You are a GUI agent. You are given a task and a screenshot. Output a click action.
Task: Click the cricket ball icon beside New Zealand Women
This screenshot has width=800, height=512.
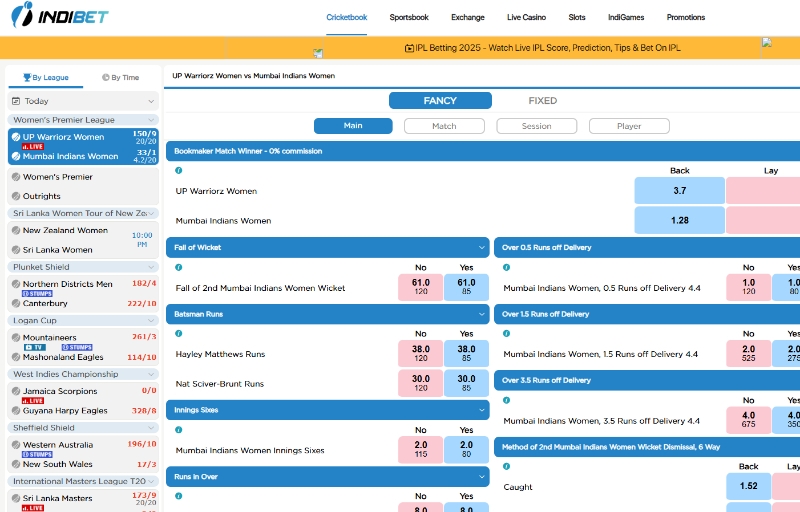coord(16,231)
